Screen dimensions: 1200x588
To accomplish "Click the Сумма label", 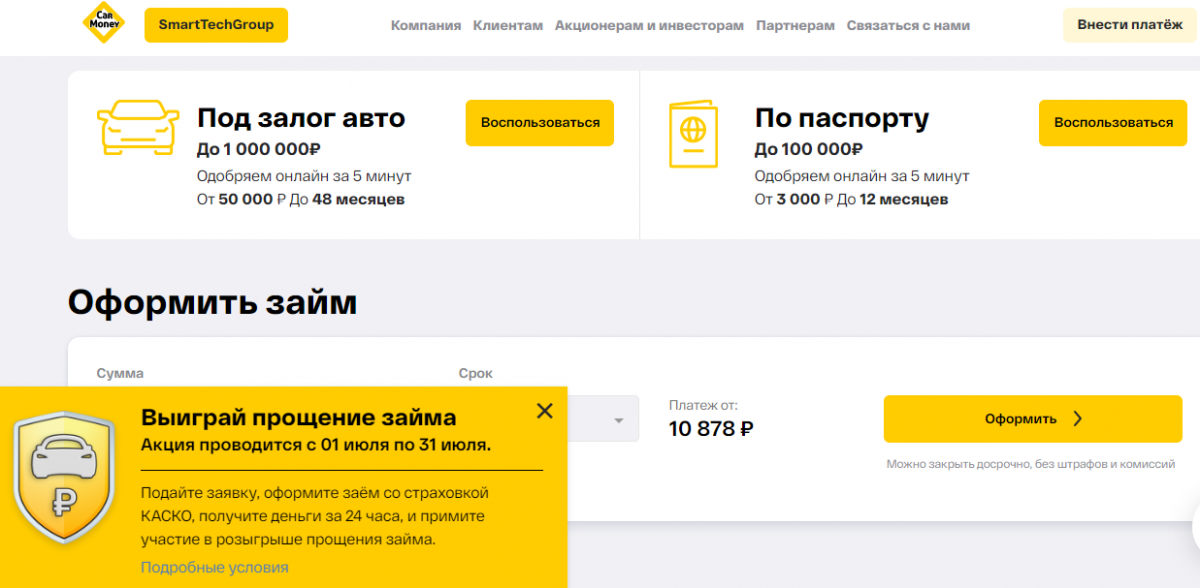I will (x=120, y=373).
